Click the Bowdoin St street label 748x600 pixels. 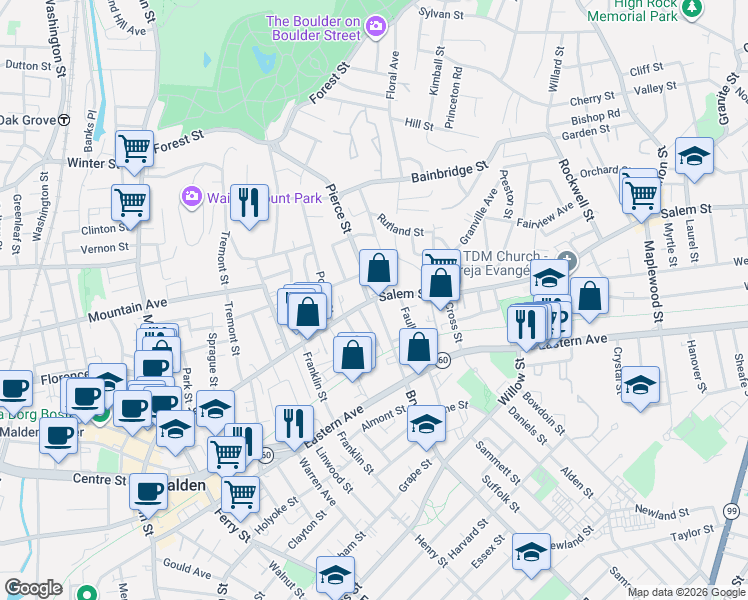click(543, 414)
